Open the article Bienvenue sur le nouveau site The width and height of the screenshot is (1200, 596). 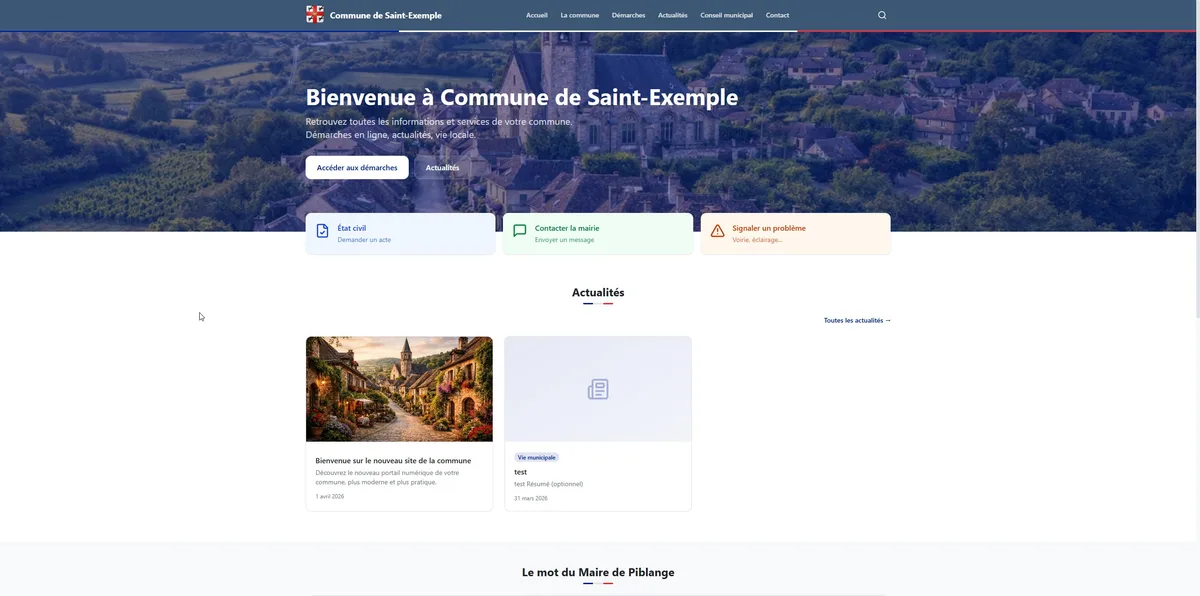tap(393, 460)
